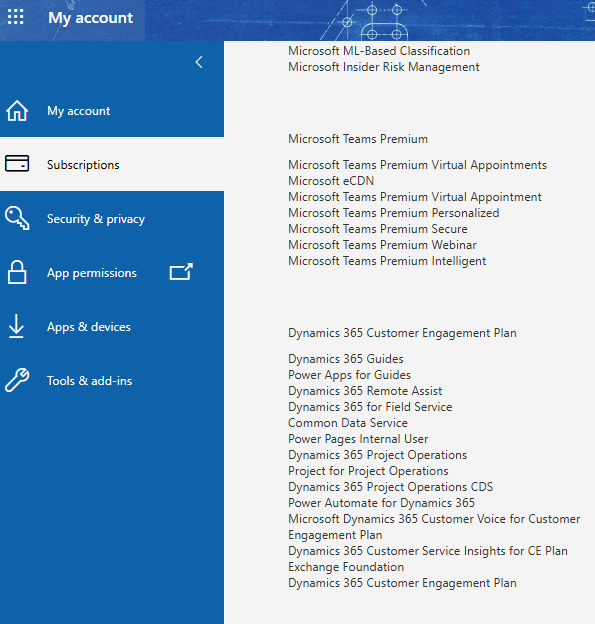Open the app launcher waffle icon
This screenshot has height=624, width=595.
pyautogui.click(x=16, y=17)
